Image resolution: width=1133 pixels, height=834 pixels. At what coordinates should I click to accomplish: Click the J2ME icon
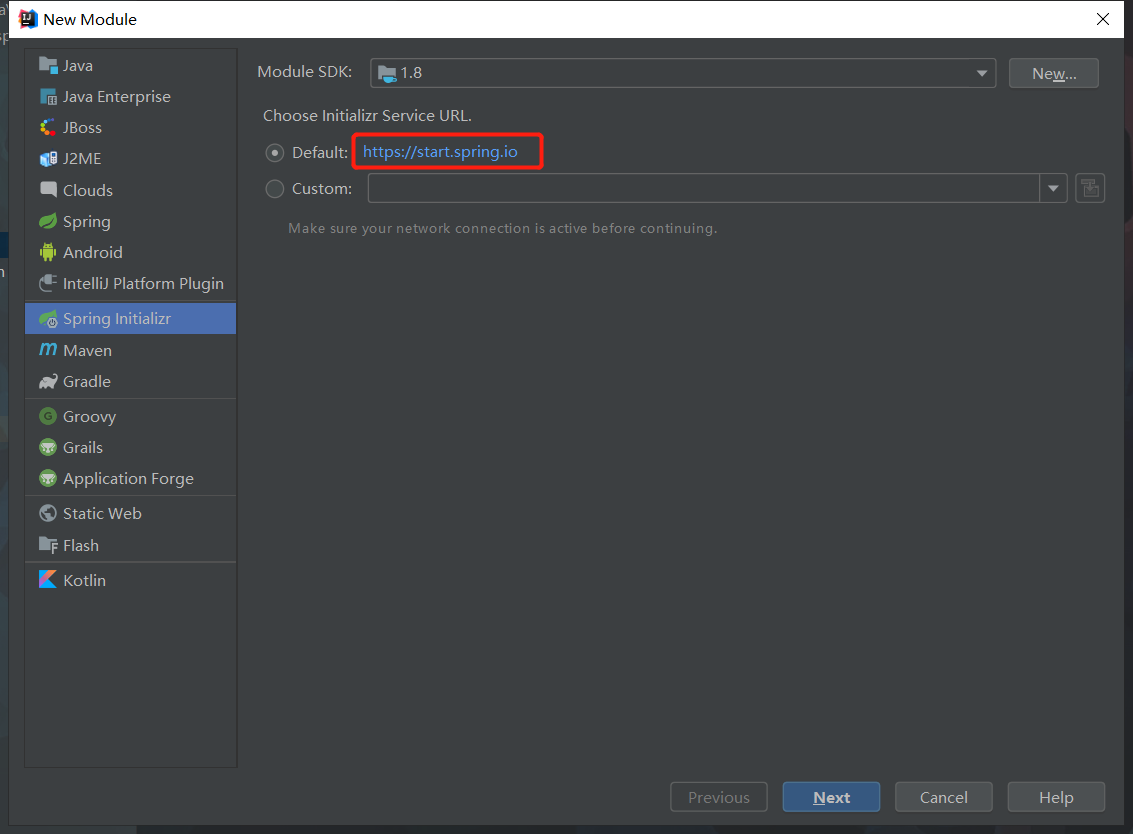tap(48, 158)
